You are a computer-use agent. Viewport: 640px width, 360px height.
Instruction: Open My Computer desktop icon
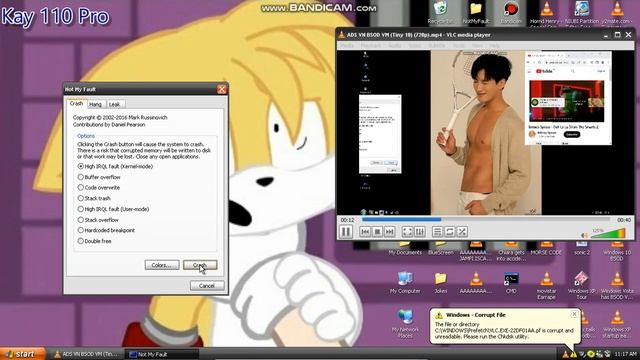click(x=405, y=282)
